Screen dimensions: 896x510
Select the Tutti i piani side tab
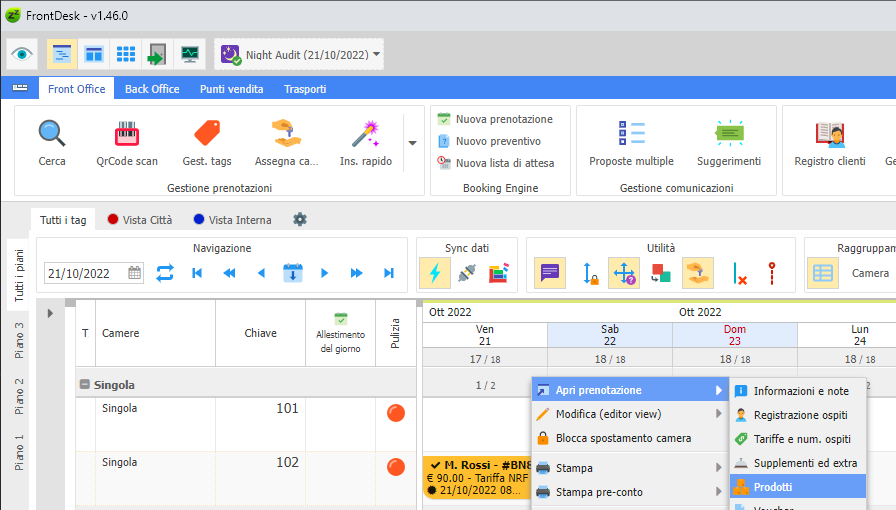pyautogui.click(x=19, y=276)
